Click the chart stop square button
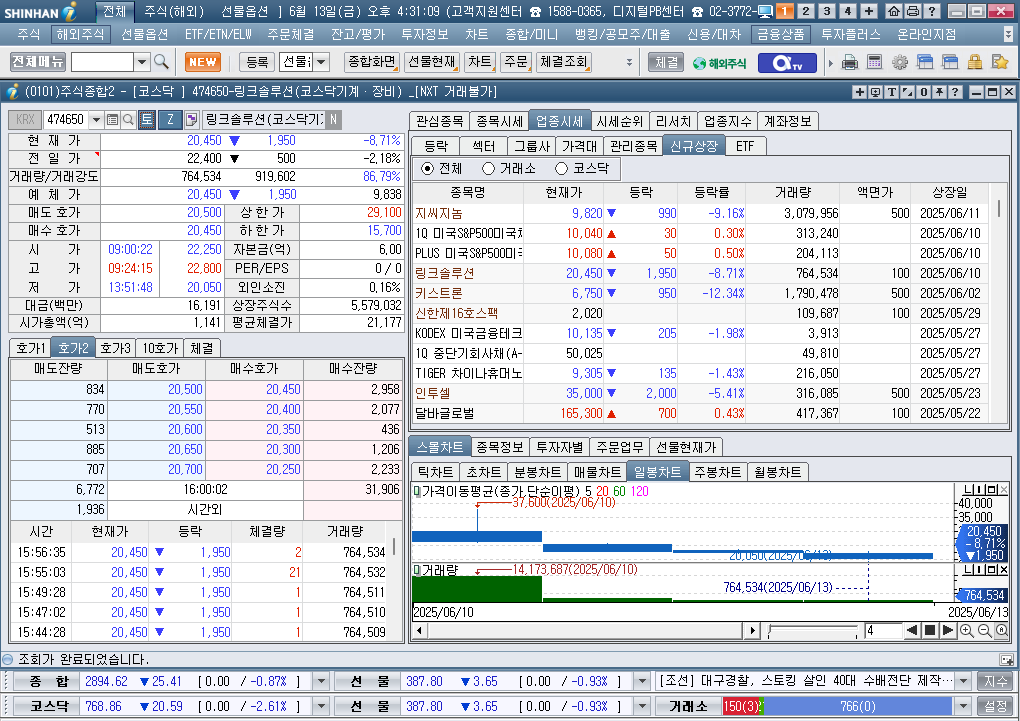This screenshot has width=1020, height=721. [x=930, y=630]
